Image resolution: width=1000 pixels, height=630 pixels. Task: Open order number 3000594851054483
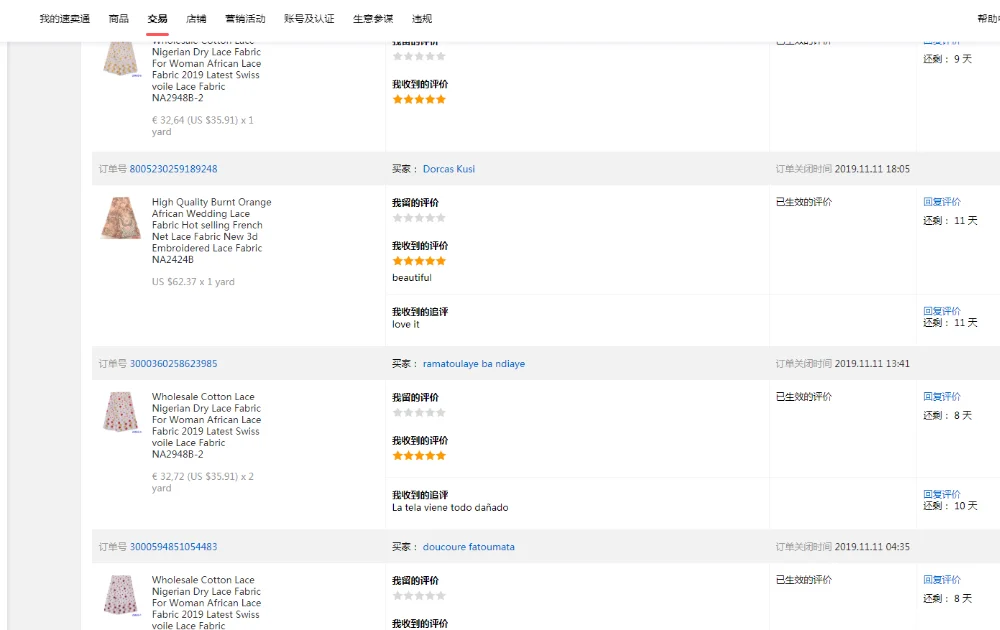(x=173, y=546)
